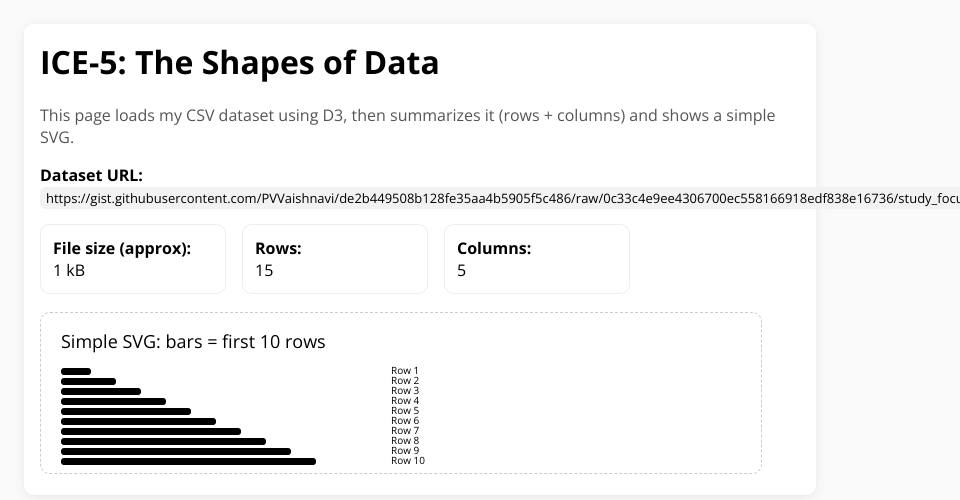Screen dimensions: 960x500
Task: Click the "Dataset URL:" label
Action: 92,175
